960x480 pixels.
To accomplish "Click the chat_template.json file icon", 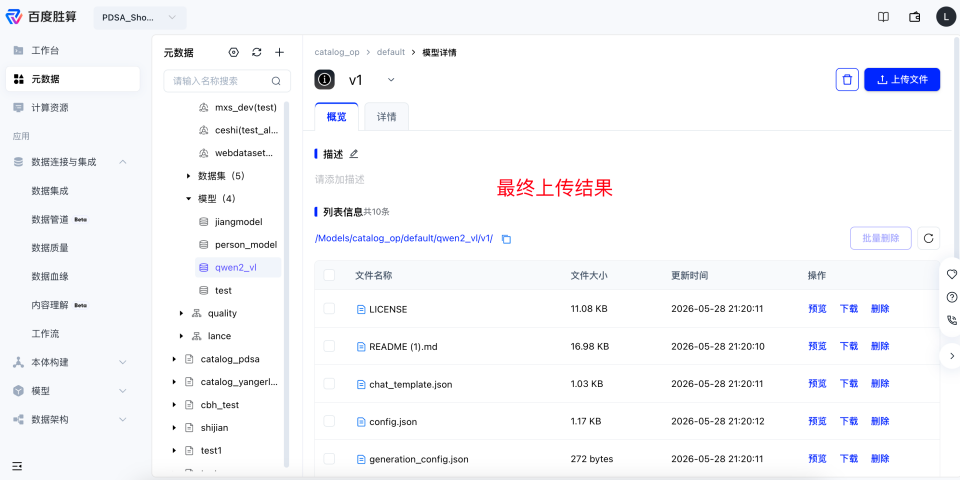I will 361,384.
